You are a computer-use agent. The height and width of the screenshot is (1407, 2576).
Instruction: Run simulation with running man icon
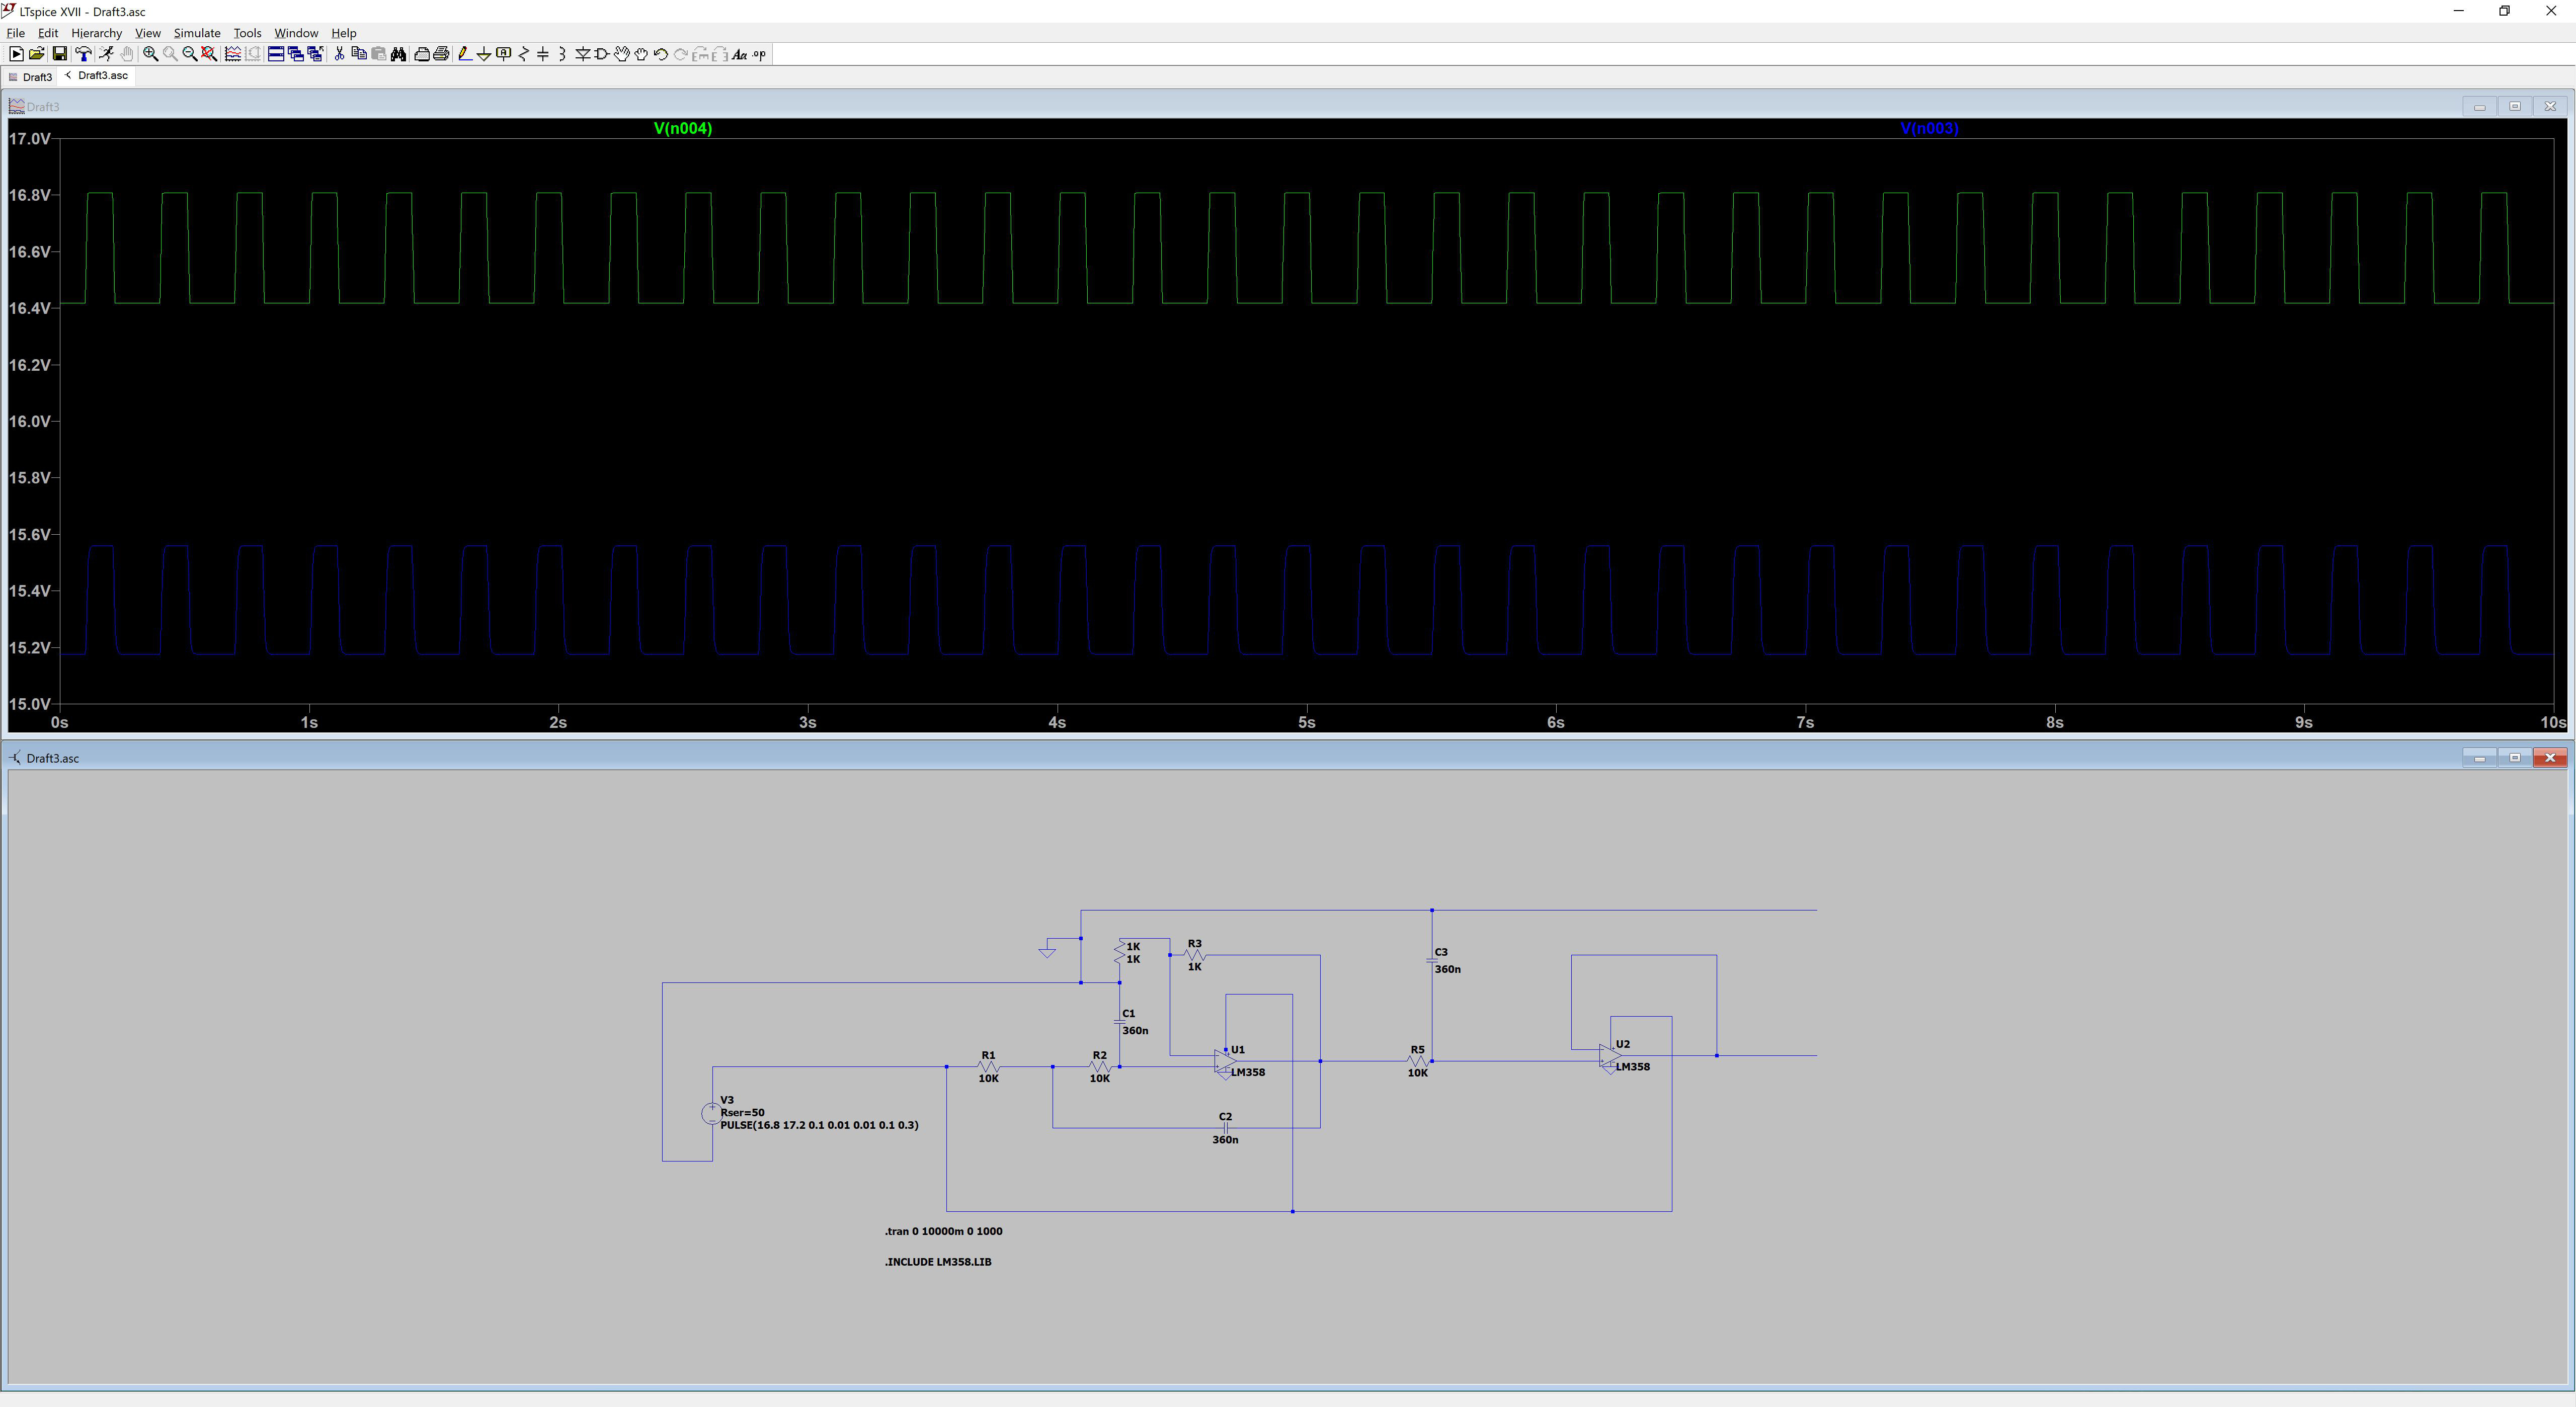[x=106, y=54]
